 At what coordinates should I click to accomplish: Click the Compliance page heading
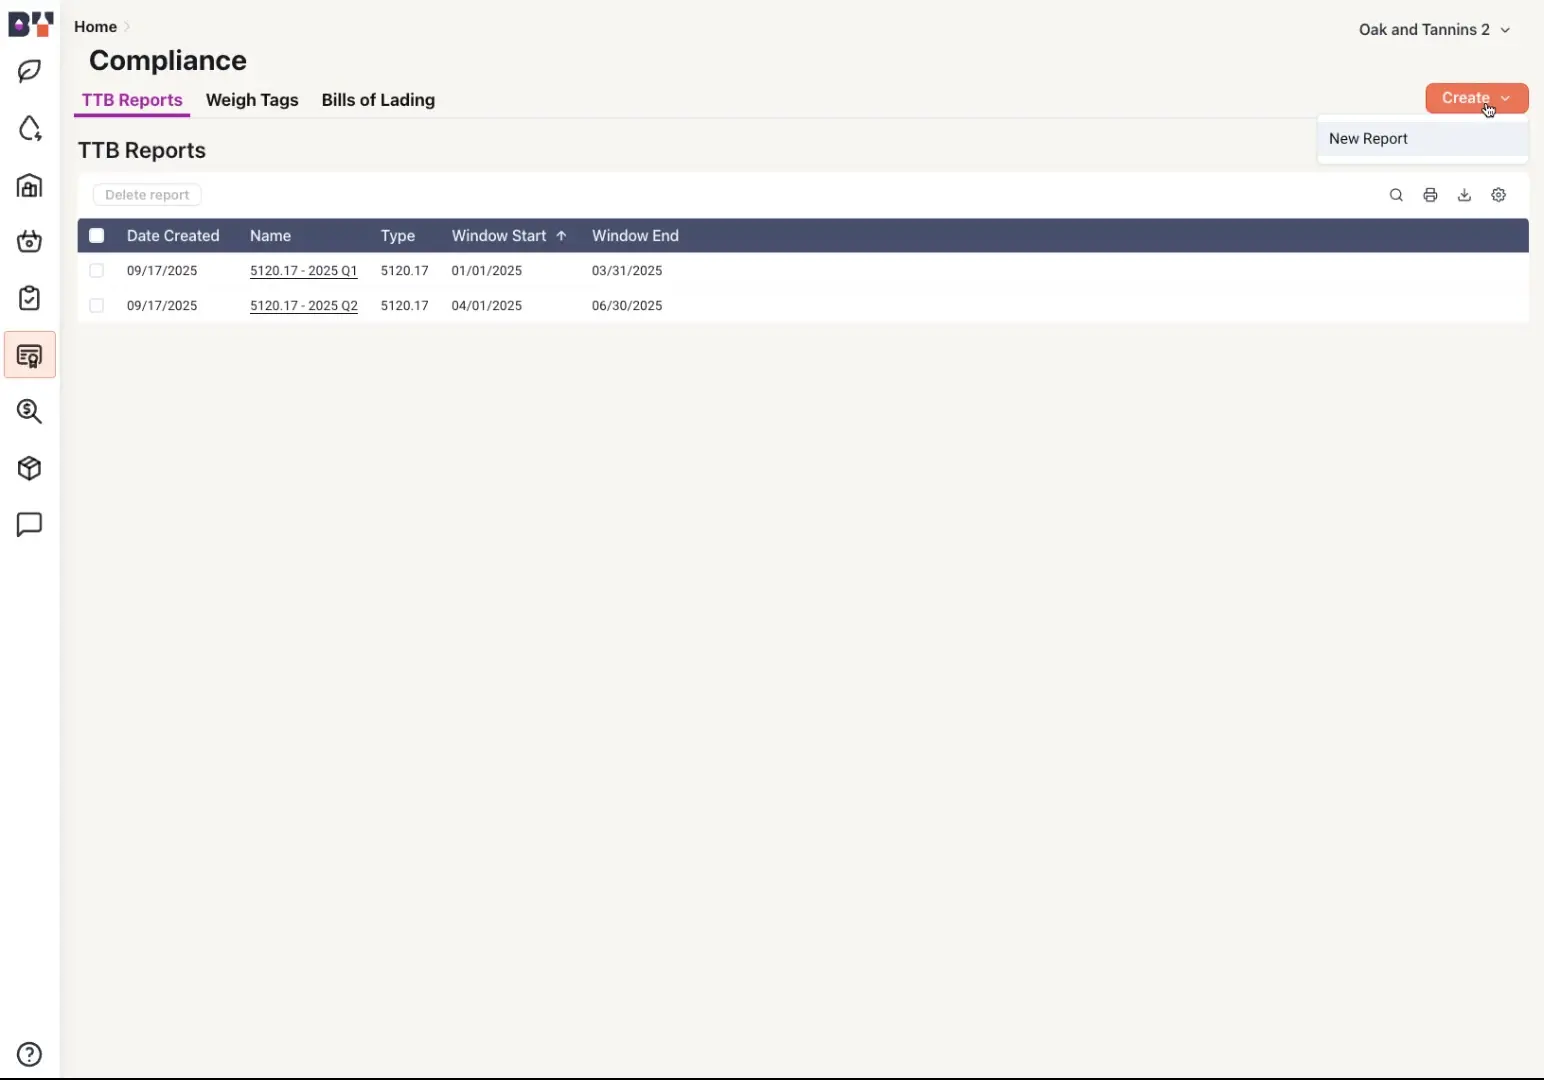(168, 61)
